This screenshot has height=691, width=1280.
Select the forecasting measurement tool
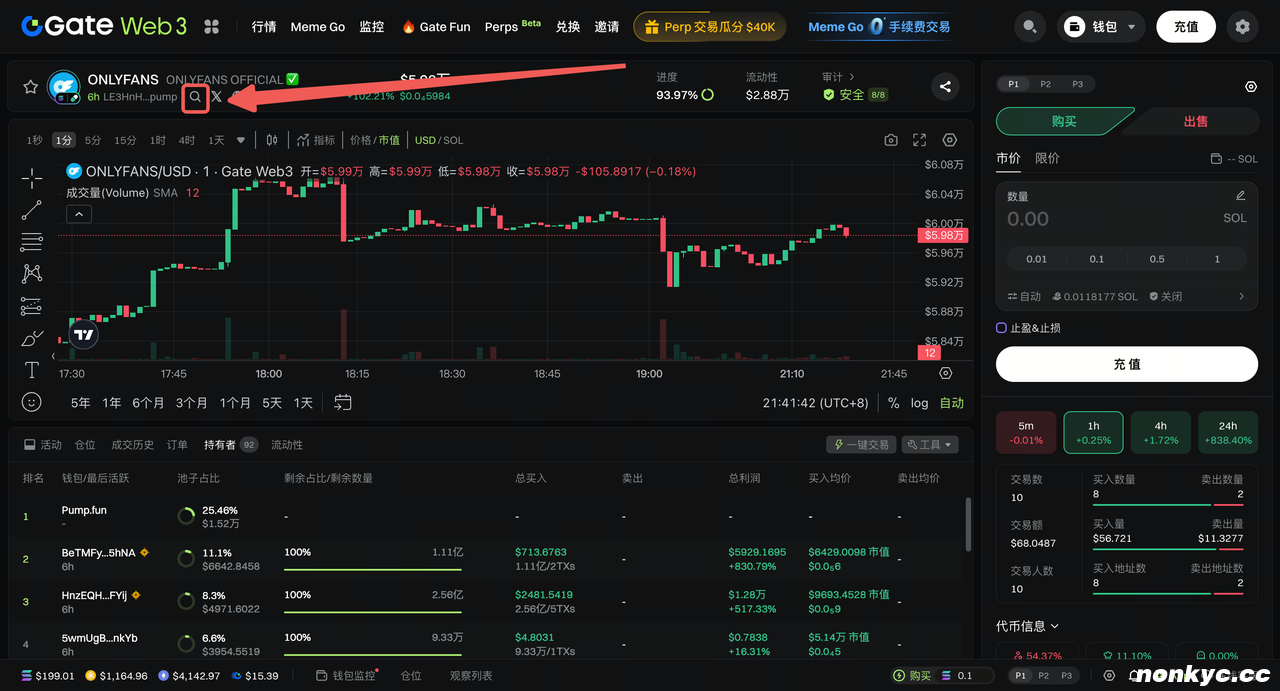tap(32, 306)
